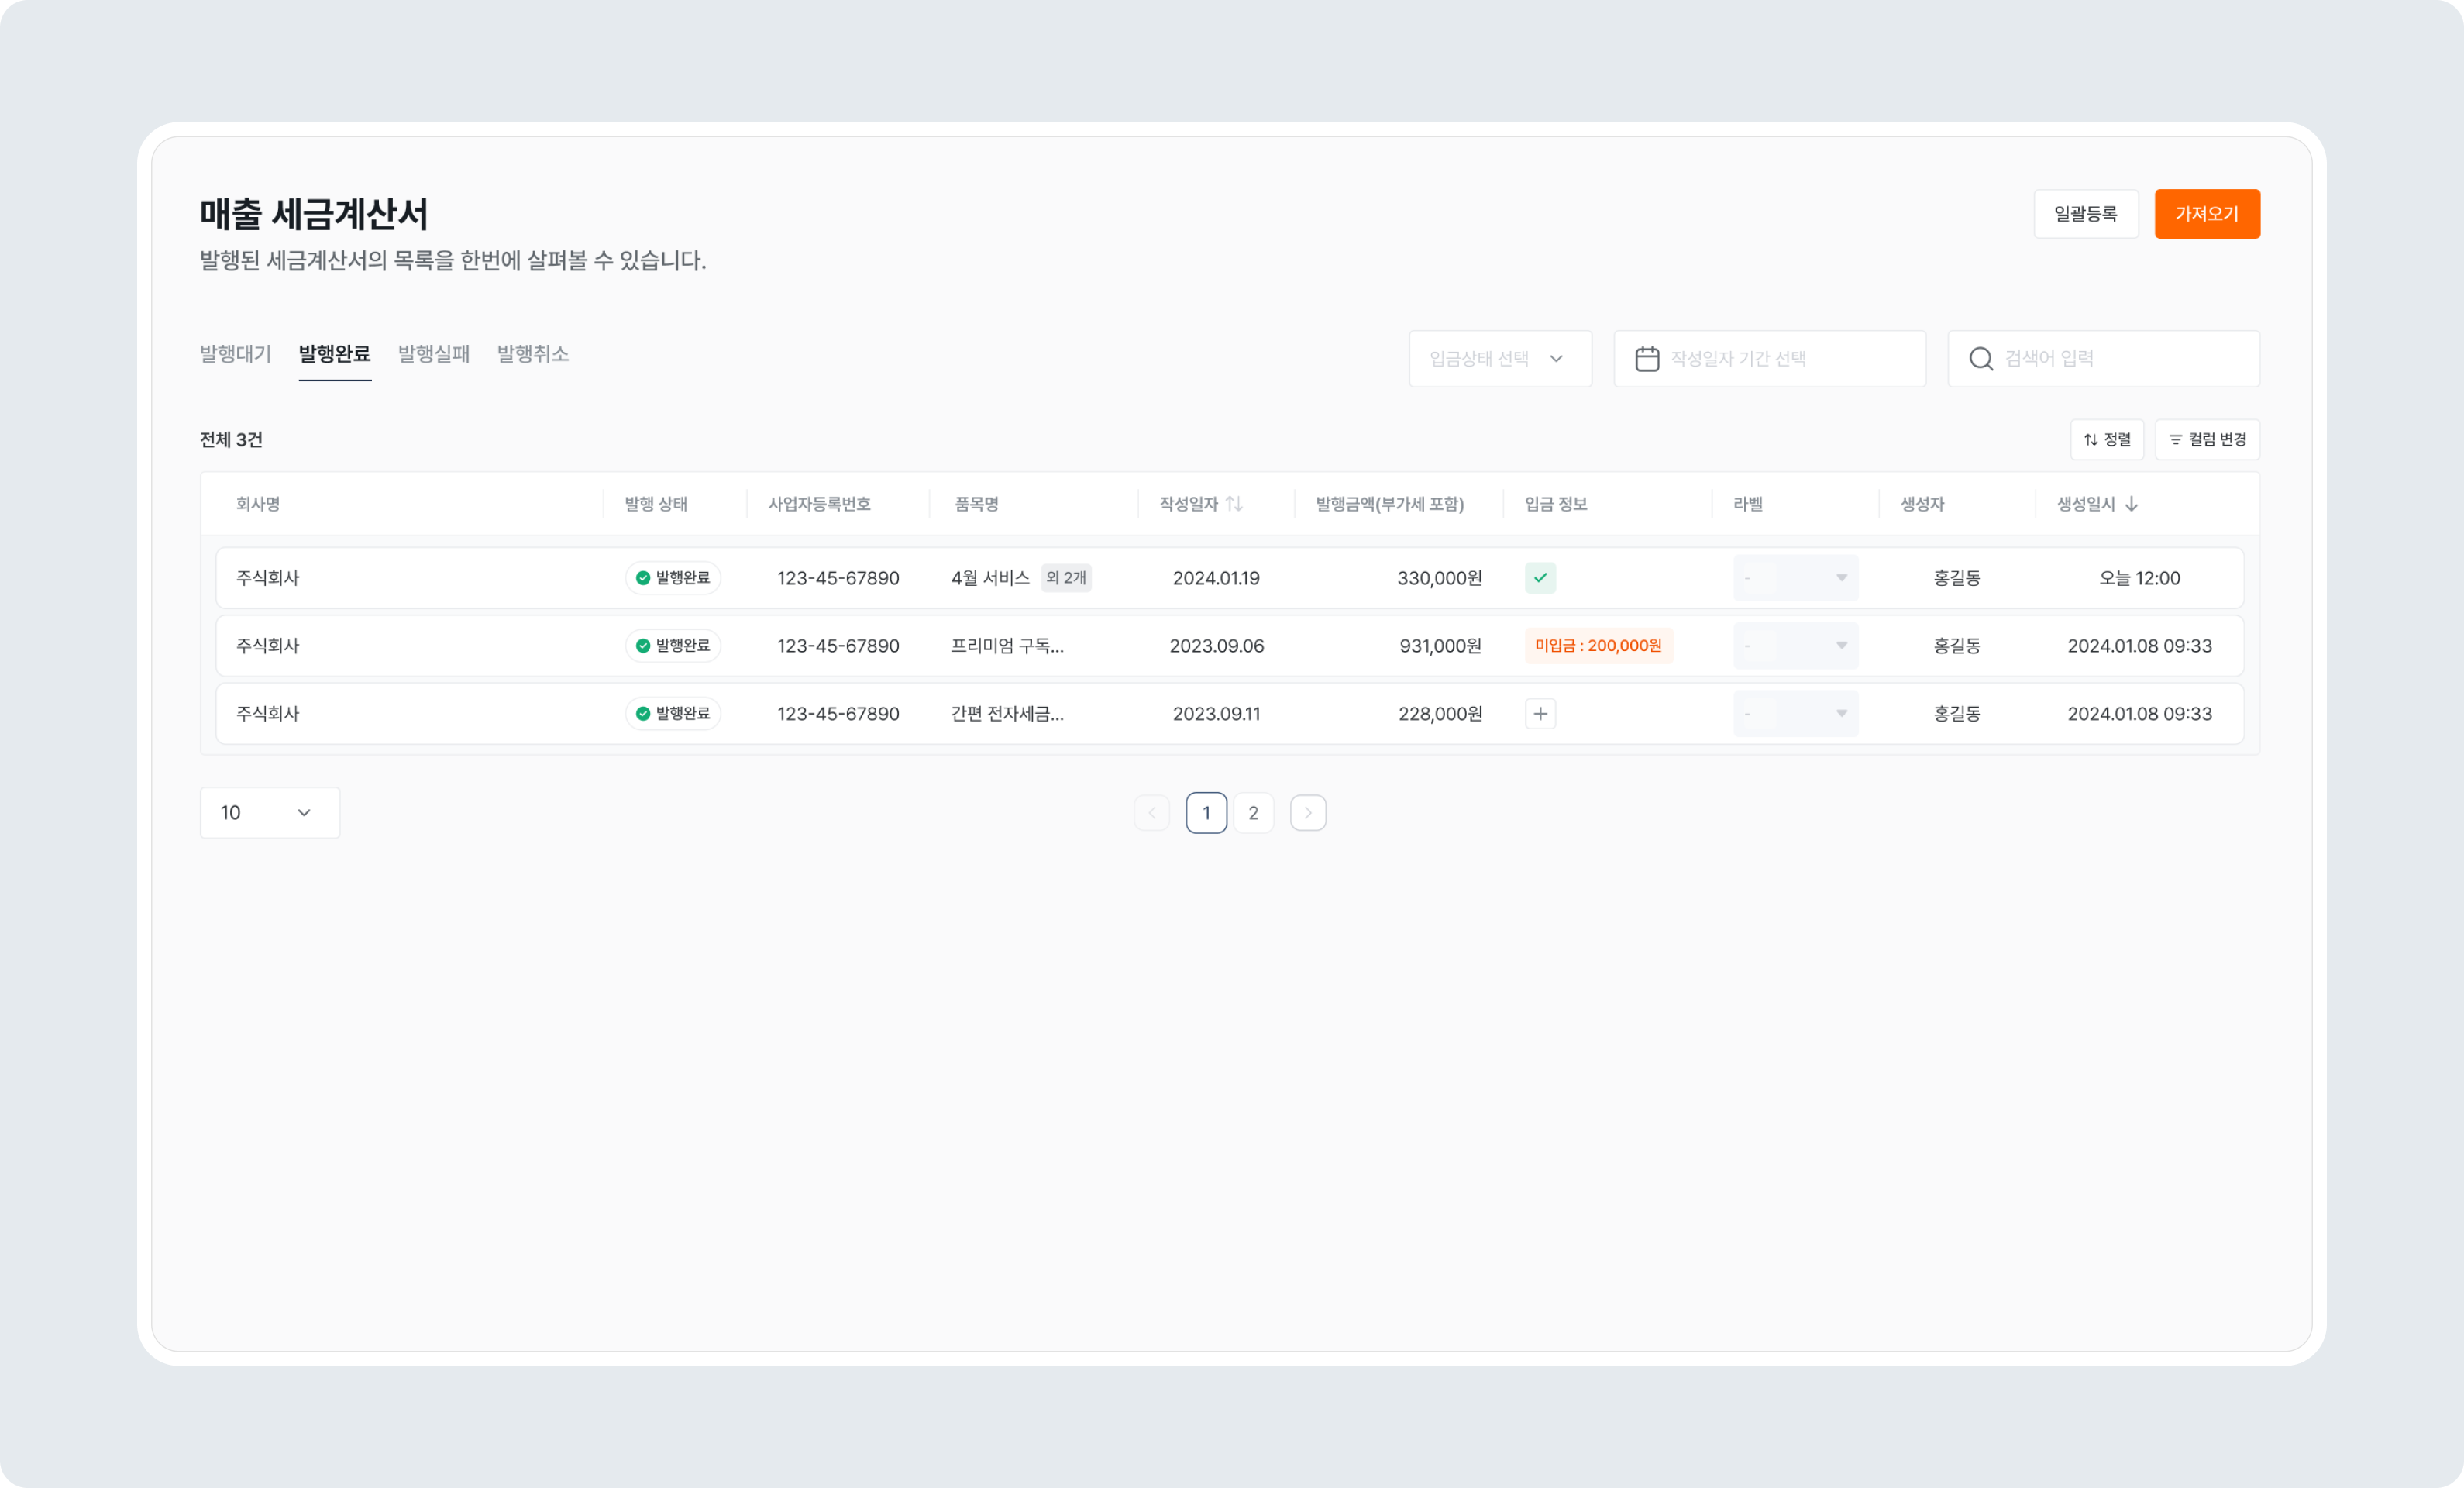The height and width of the screenshot is (1488, 2464).
Task: Click the 정렬 sort icon button
Action: pos(2107,439)
